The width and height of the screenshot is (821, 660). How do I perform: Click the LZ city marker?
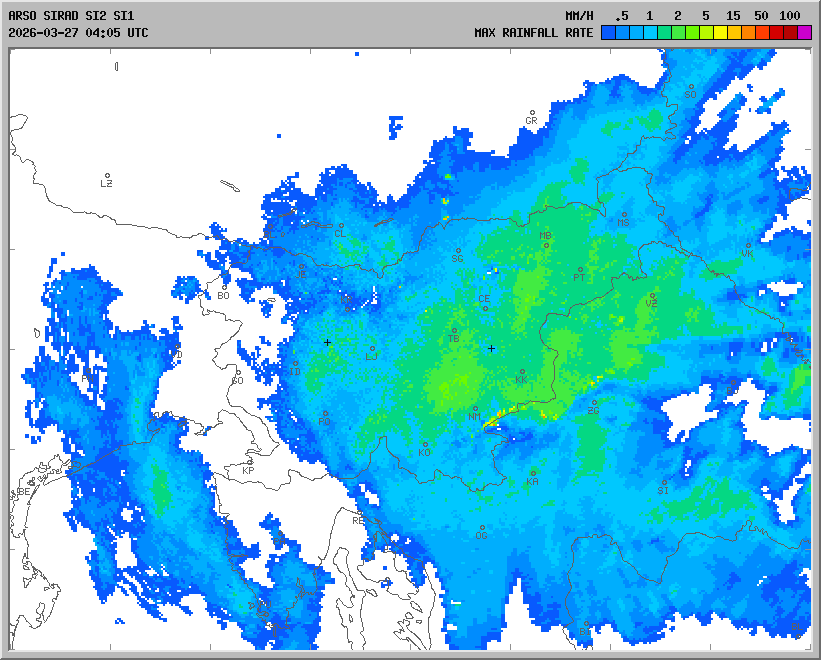(108, 176)
